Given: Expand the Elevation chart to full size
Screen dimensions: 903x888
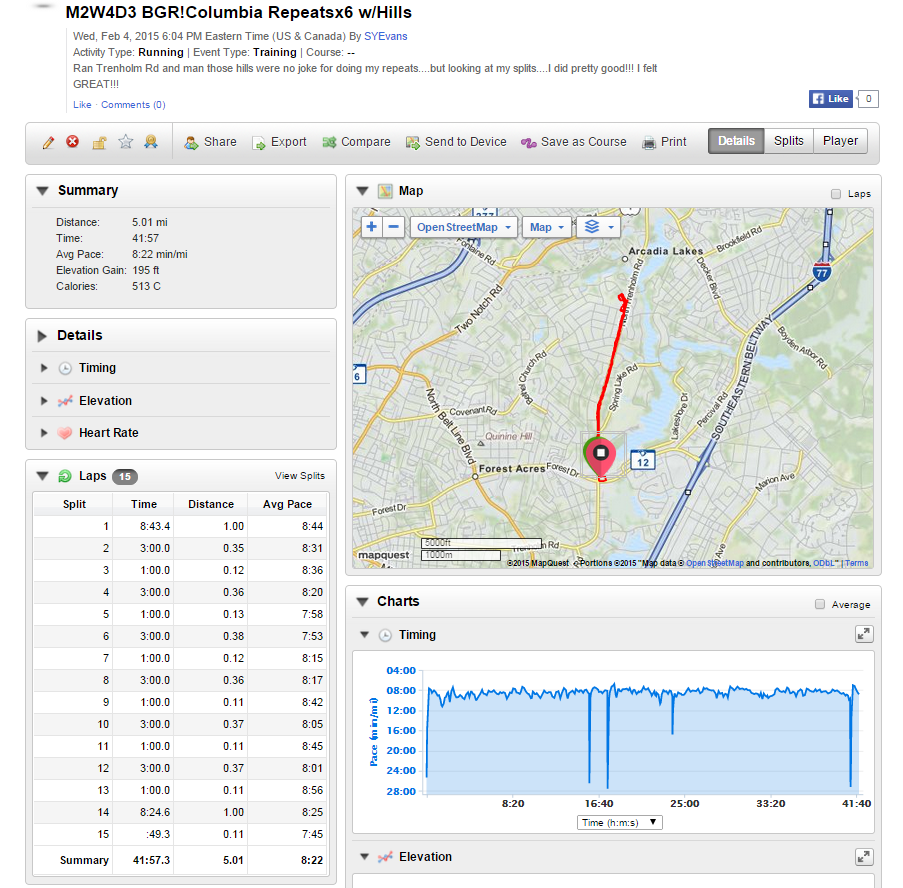Looking at the screenshot, I should tap(864, 857).
